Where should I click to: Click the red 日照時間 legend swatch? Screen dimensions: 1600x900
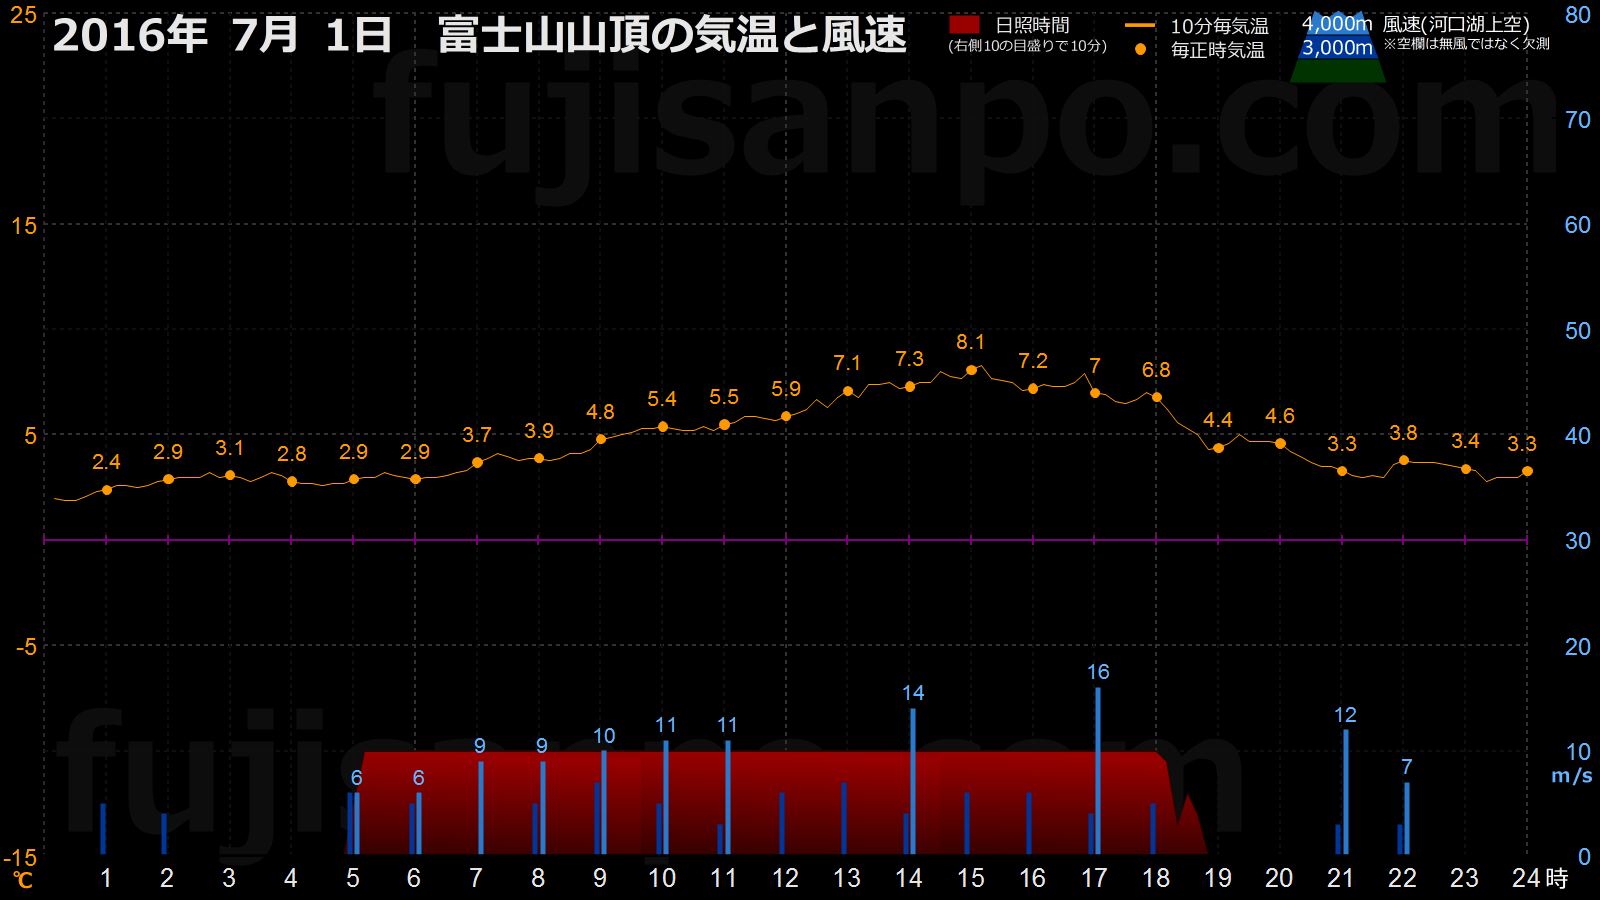tap(964, 25)
